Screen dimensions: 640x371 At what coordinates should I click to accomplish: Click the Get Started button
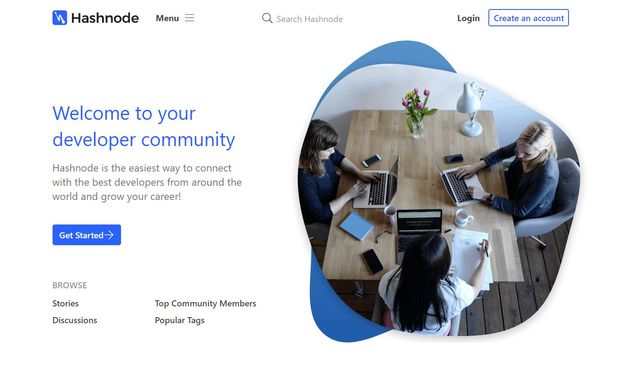(x=87, y=235)
